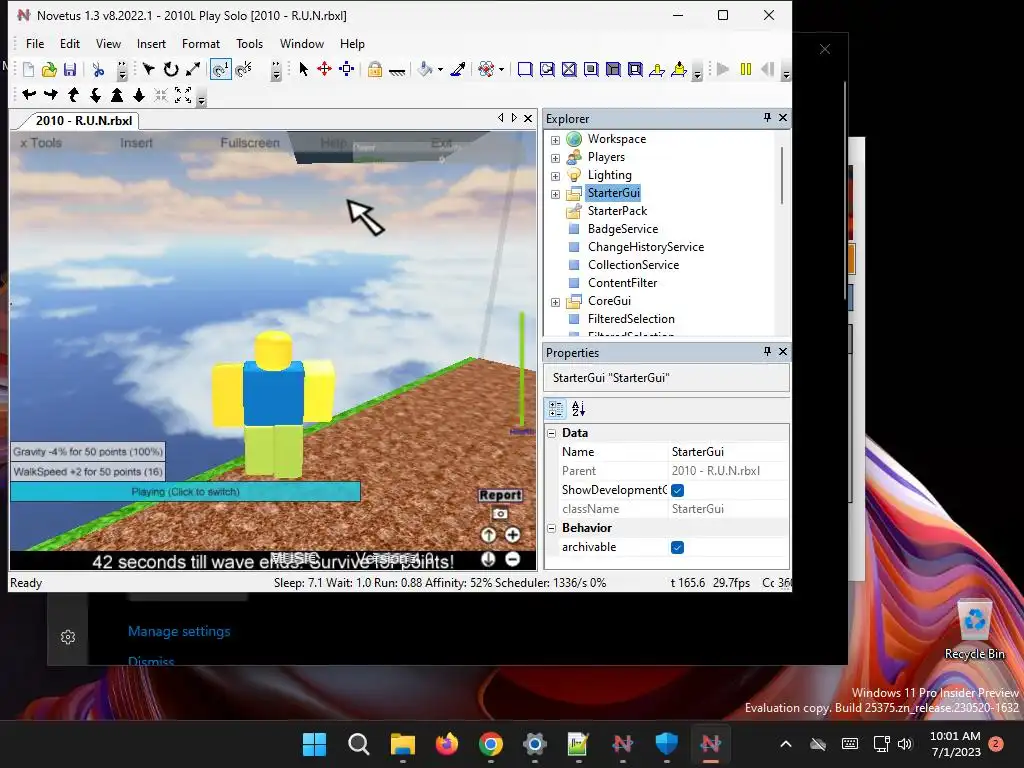Expand the CoreGui tree node
This screenshot has height=768, width=1024.
click(555, 302)
